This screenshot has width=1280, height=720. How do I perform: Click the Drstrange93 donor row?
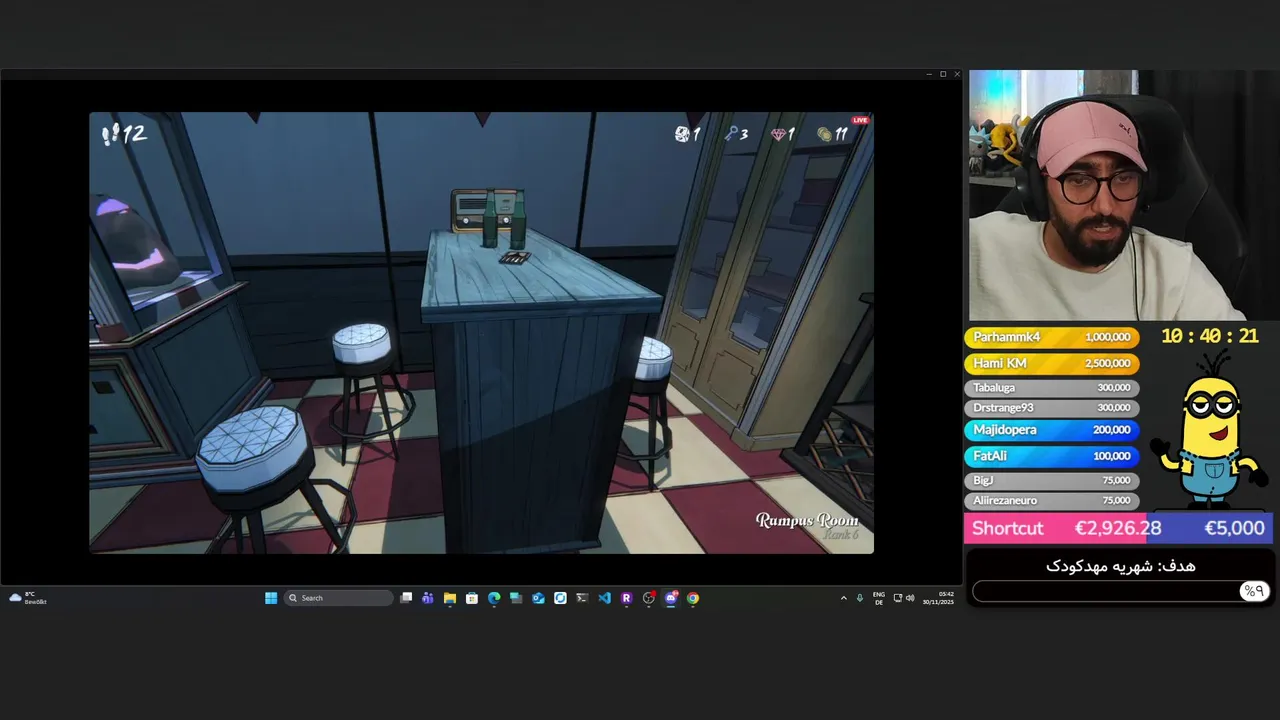(1051, 408)
